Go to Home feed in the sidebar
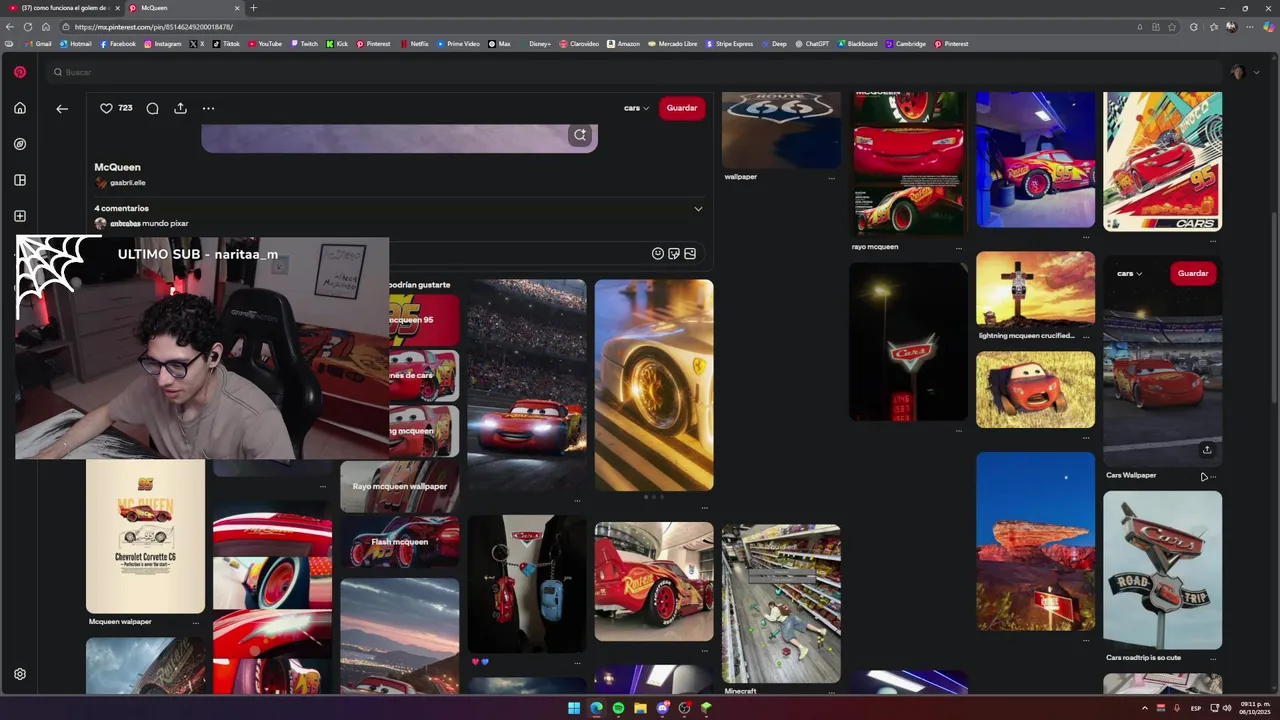1280x720 pixels. [x=19, y=108]
